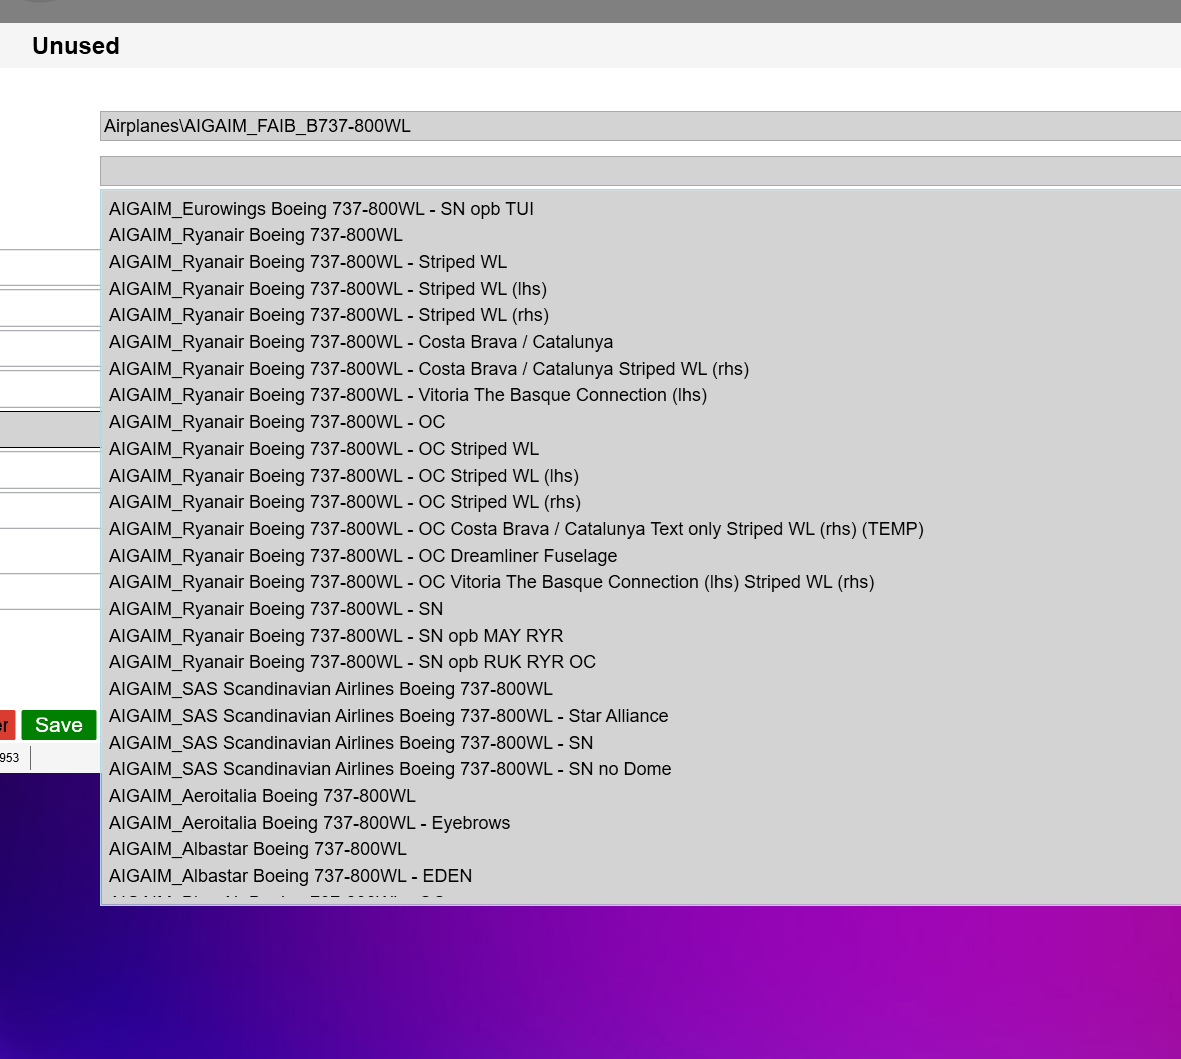The image size is (1181, 1059).
Task: Click the empty title selection field
Action: click(640, 171)
